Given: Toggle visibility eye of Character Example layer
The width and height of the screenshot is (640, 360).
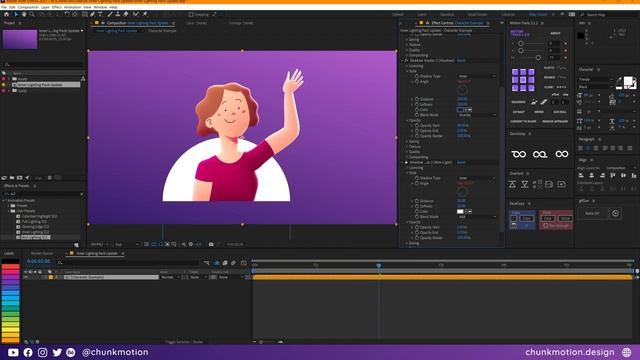Looking at the screenshot, I should coord(26,277).
